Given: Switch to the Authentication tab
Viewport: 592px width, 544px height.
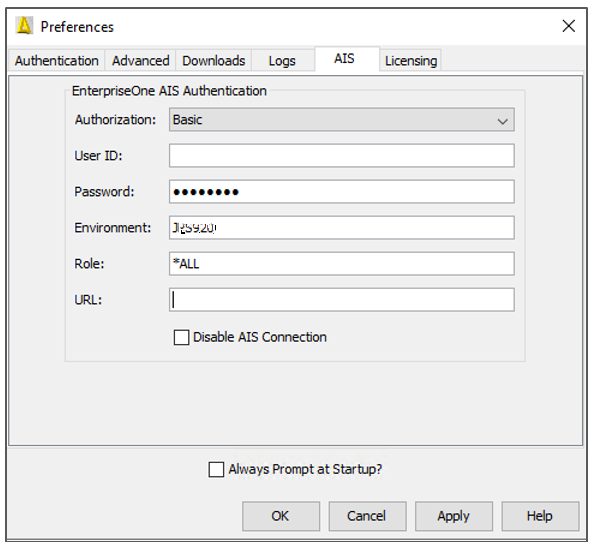Looking at the screenshot, I should pyautogui.click(x=57, y=60).
